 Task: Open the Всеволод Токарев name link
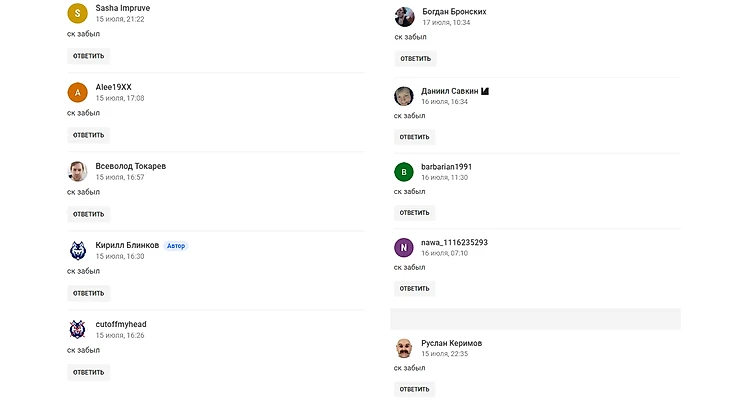point(131,166)
